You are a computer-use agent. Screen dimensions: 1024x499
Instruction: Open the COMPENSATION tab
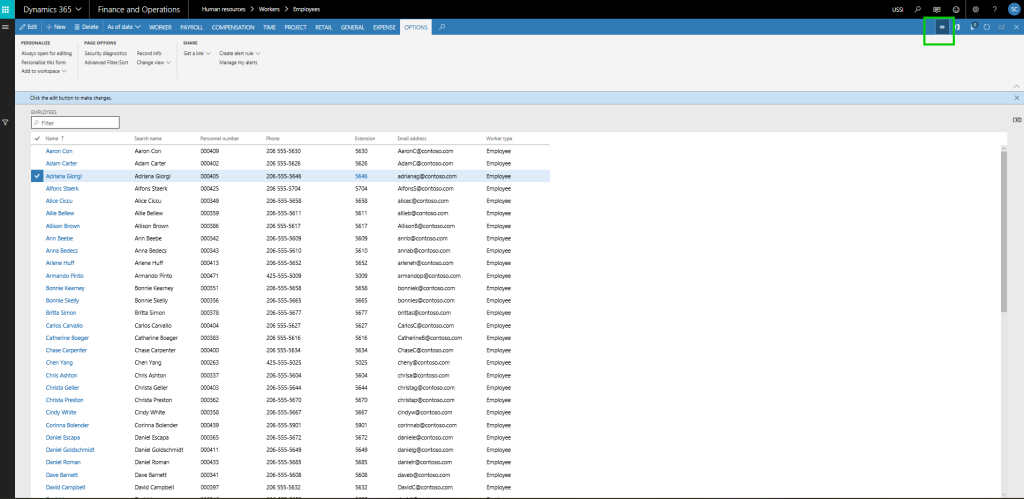pyautogui.click(x=233, y=27)
